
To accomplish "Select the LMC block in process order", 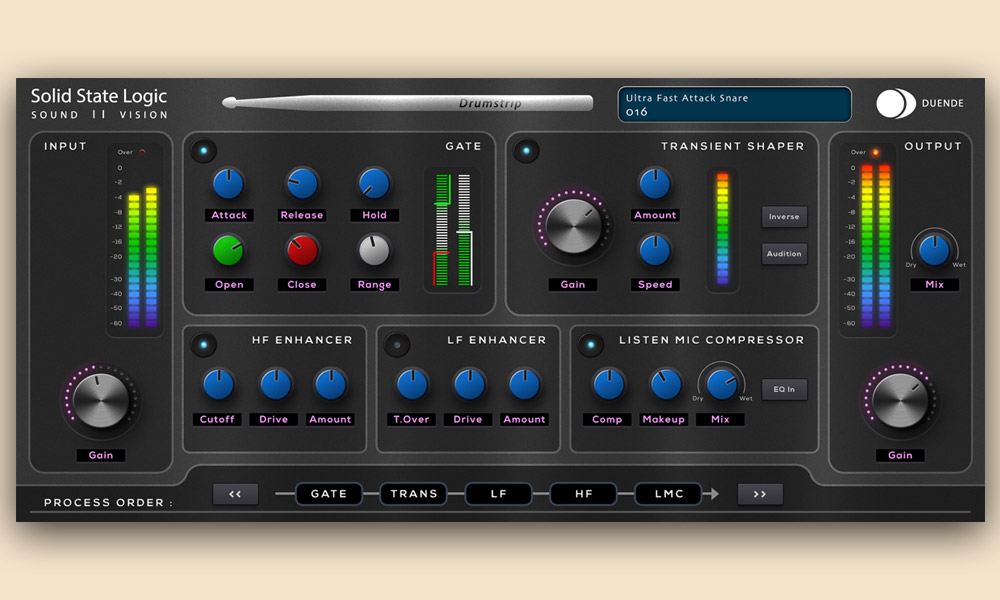I will click(x=670, y=494).
